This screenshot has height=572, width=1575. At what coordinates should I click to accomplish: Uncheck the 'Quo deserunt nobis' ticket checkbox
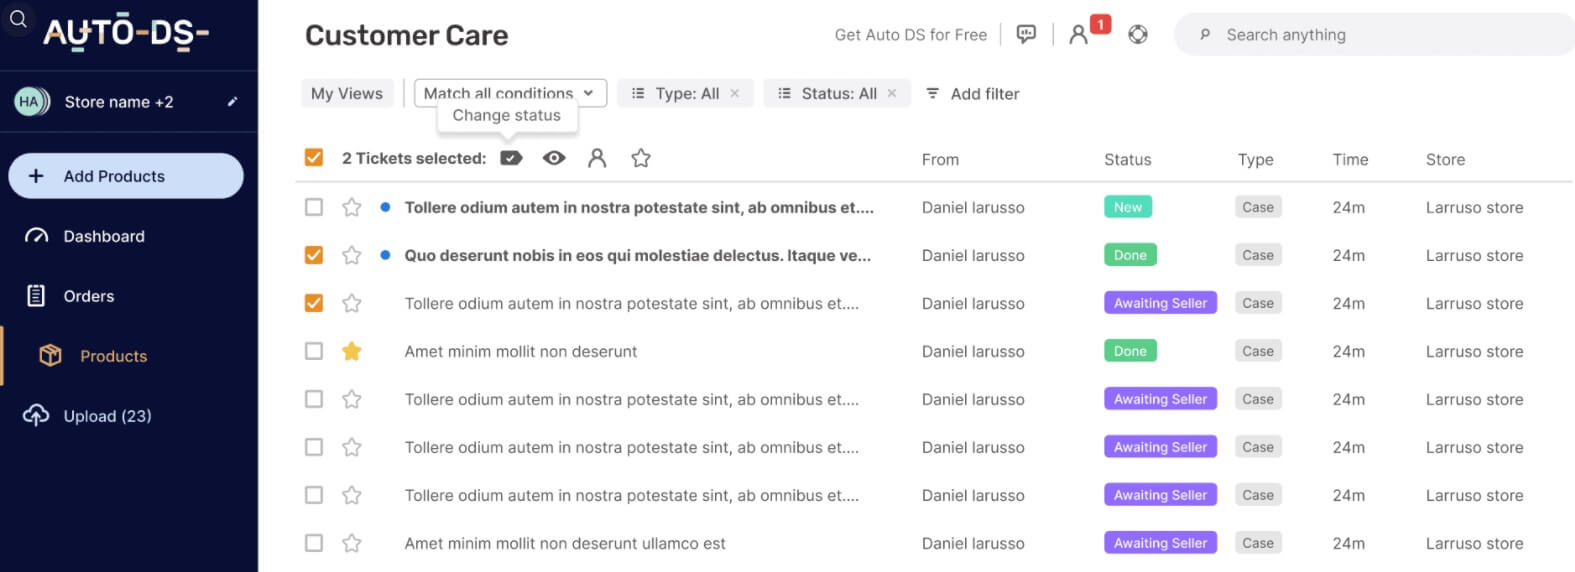pos(314,255)
